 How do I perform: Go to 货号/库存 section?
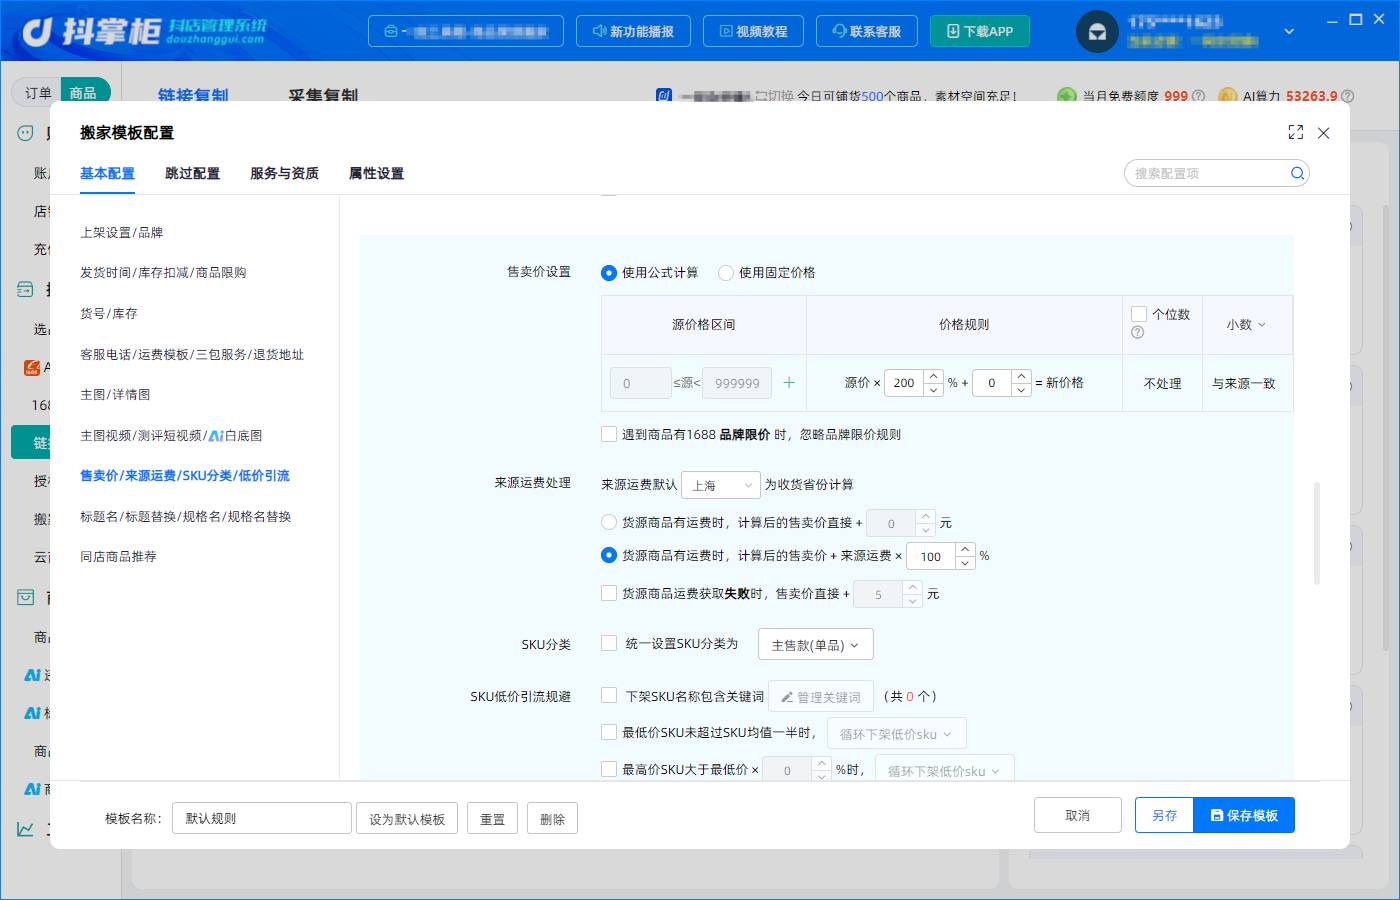point(109,313)
